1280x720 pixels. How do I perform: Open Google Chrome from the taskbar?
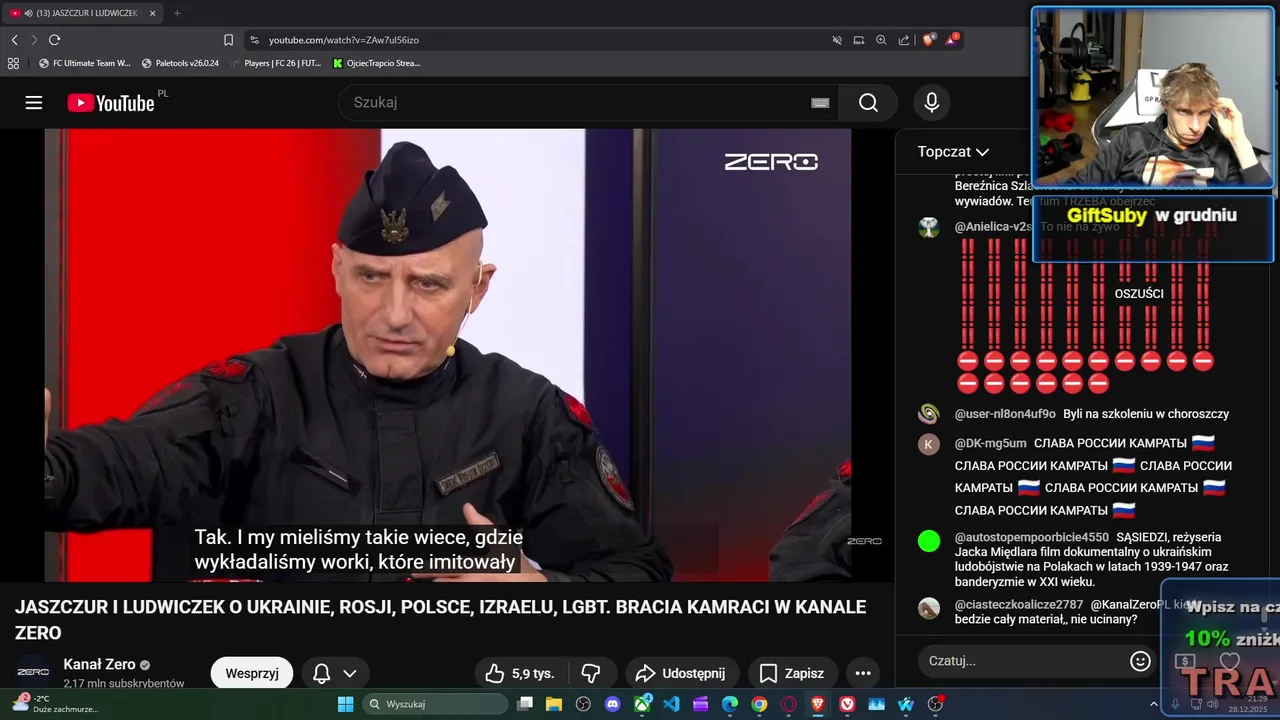click(759, 704)
